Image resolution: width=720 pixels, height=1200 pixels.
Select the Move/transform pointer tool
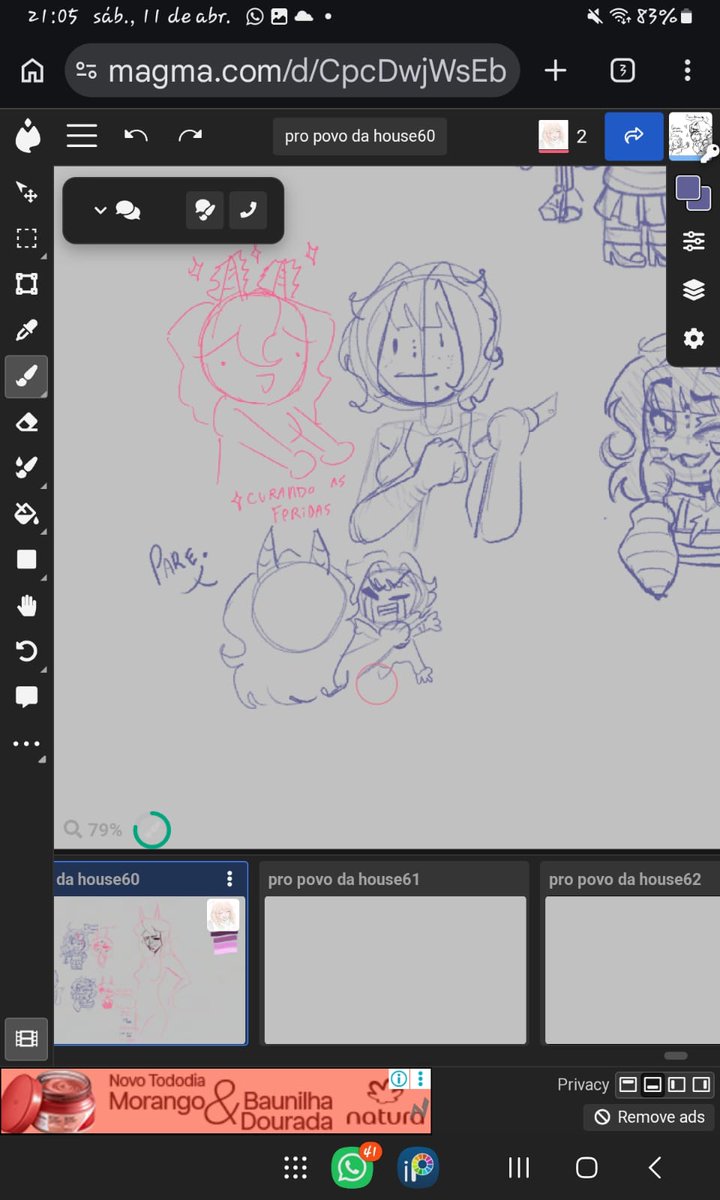27,191
